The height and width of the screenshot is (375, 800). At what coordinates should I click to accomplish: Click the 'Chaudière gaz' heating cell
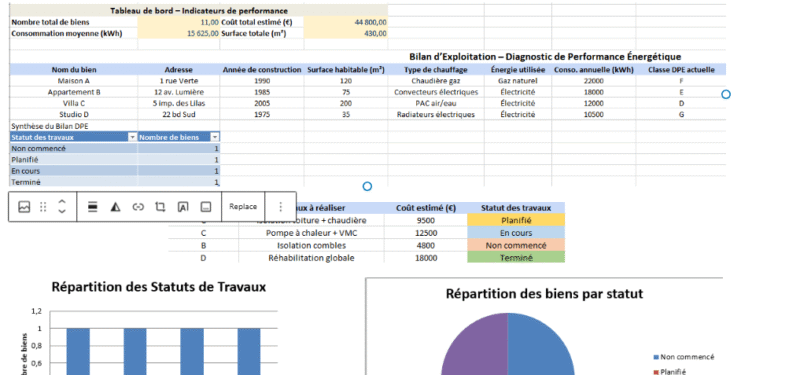pos(436,81)
